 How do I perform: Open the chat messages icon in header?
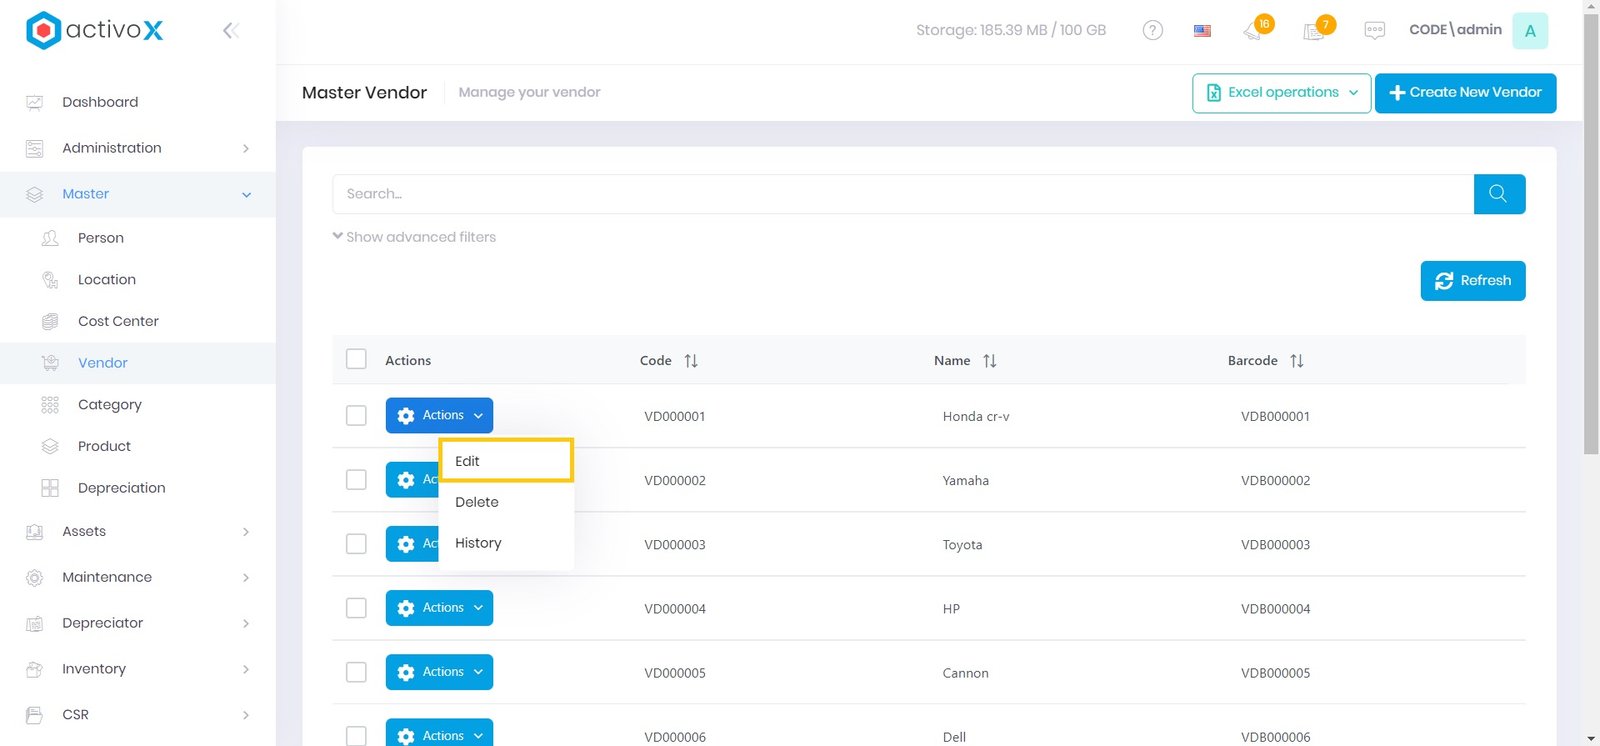[x=1374, y=30]
